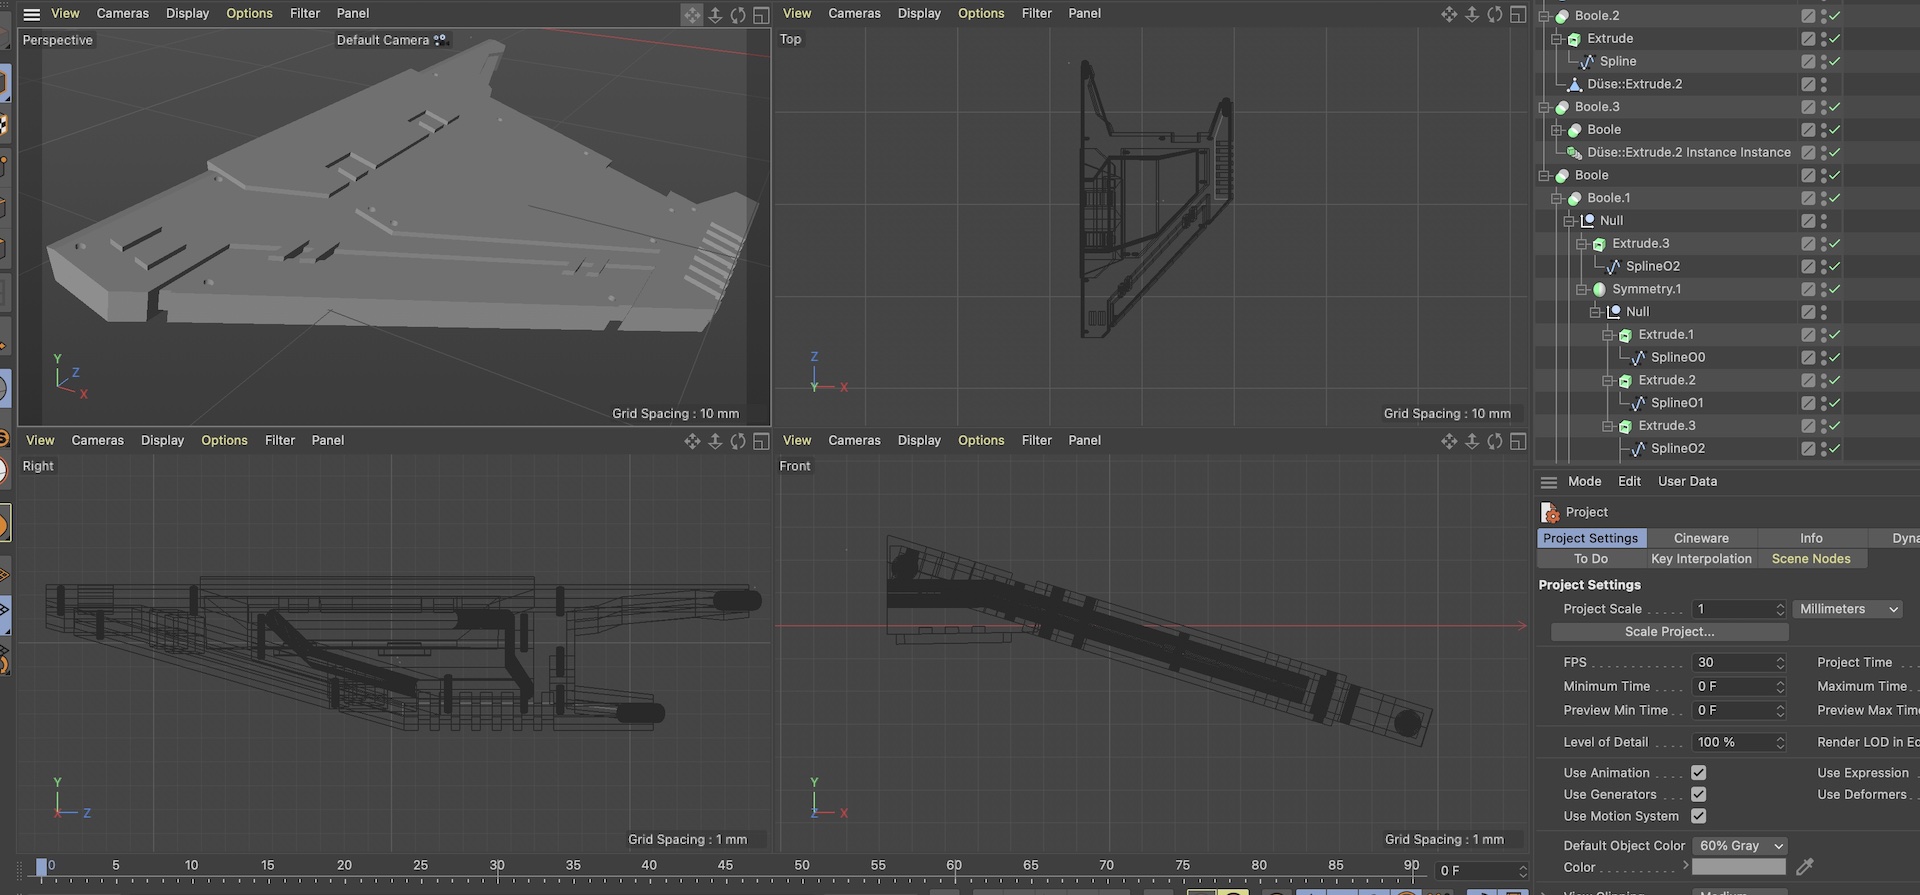
Task: Collapse the Extrude.1 tree node
Action: pos(1608,335)
